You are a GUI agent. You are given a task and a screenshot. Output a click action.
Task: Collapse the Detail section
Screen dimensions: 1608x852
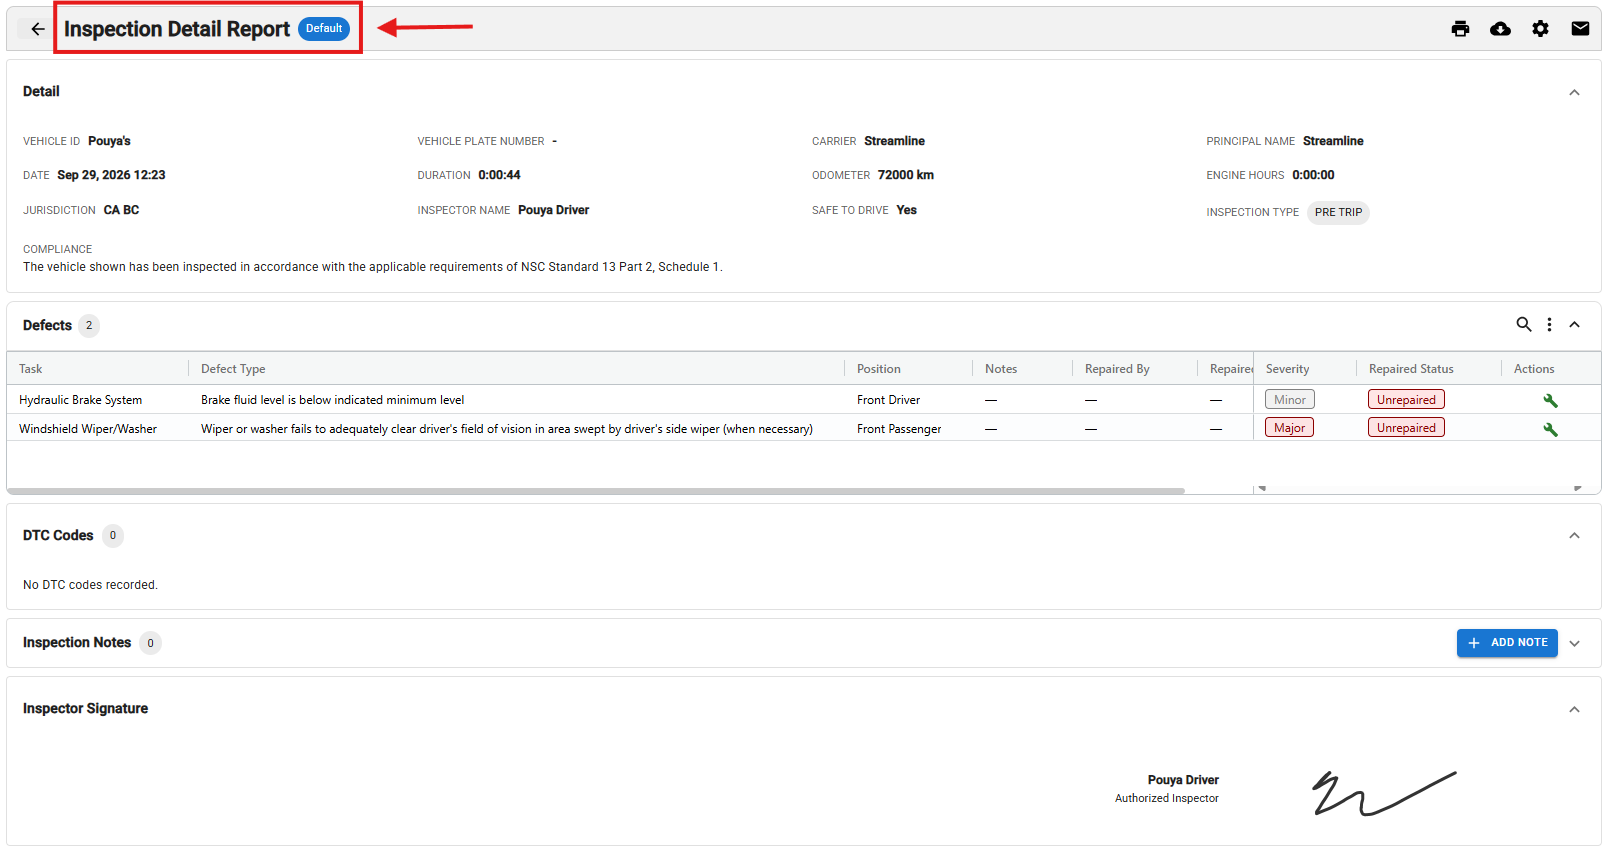1574,92
